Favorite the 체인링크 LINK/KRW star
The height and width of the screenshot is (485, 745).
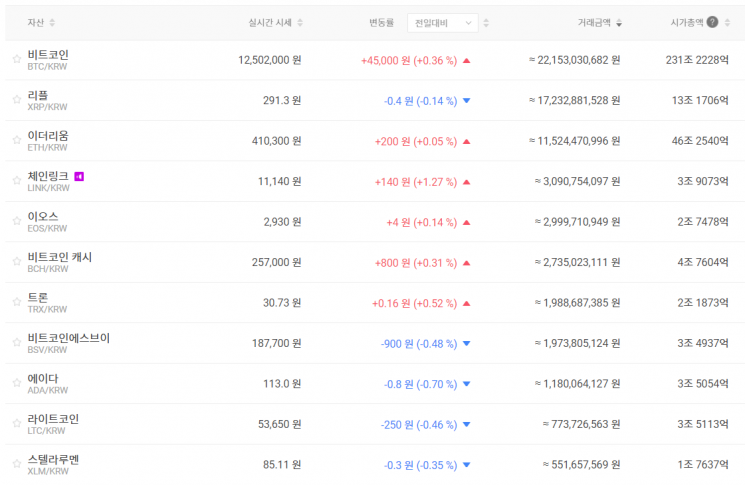point(17,180)
